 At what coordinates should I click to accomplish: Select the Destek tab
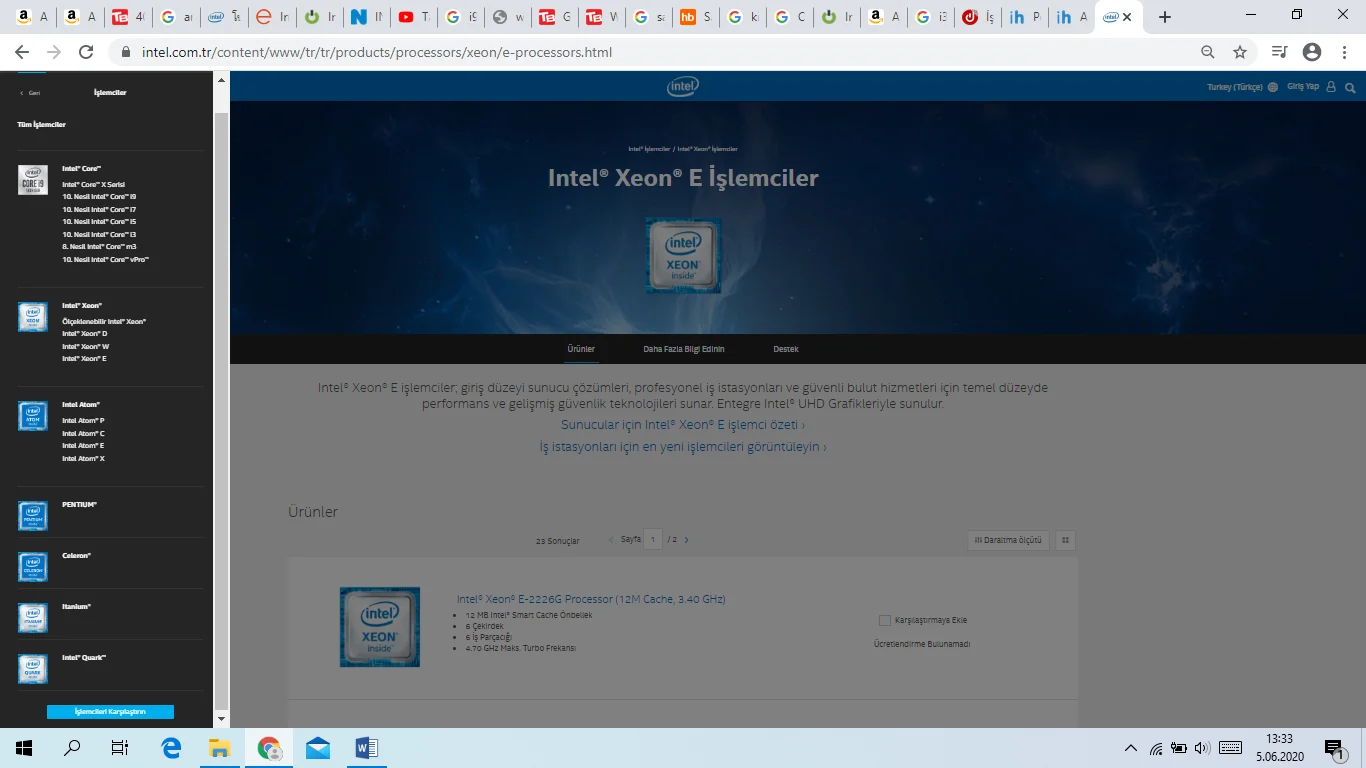click(786, 349)
